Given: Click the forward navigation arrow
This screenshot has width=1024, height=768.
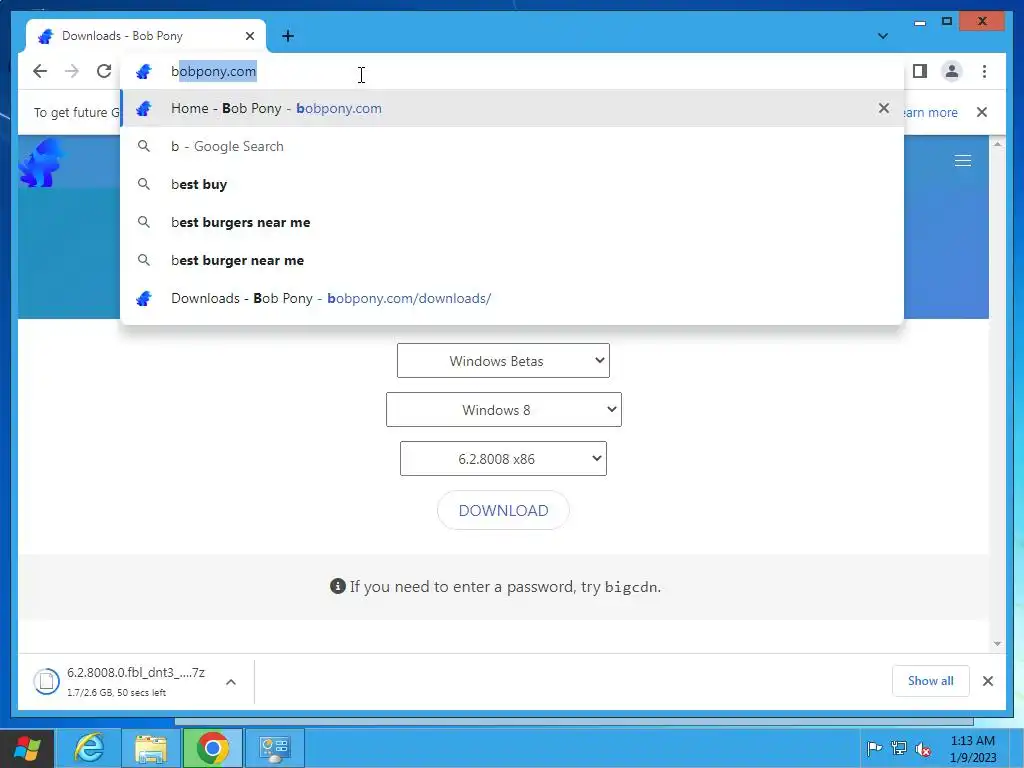Looking at the screenshot, I should pos(72,71).
